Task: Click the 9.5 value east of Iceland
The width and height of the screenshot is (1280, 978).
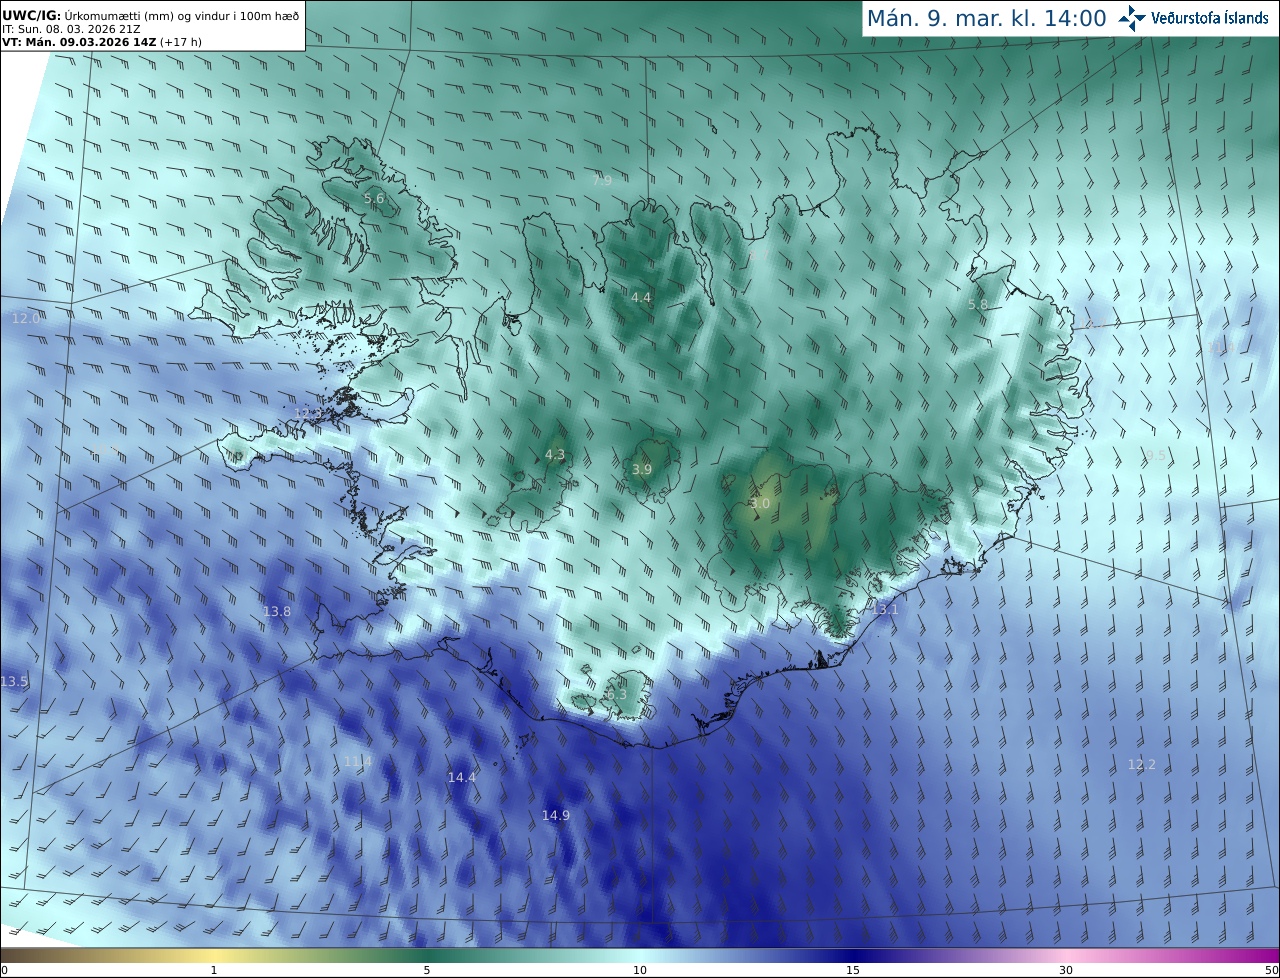Action: point(1155,456)
